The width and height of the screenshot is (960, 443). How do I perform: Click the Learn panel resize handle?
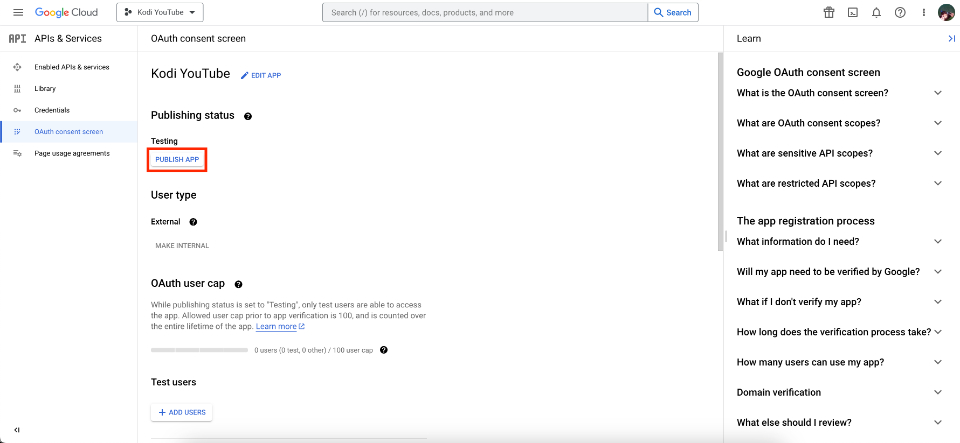726,235
